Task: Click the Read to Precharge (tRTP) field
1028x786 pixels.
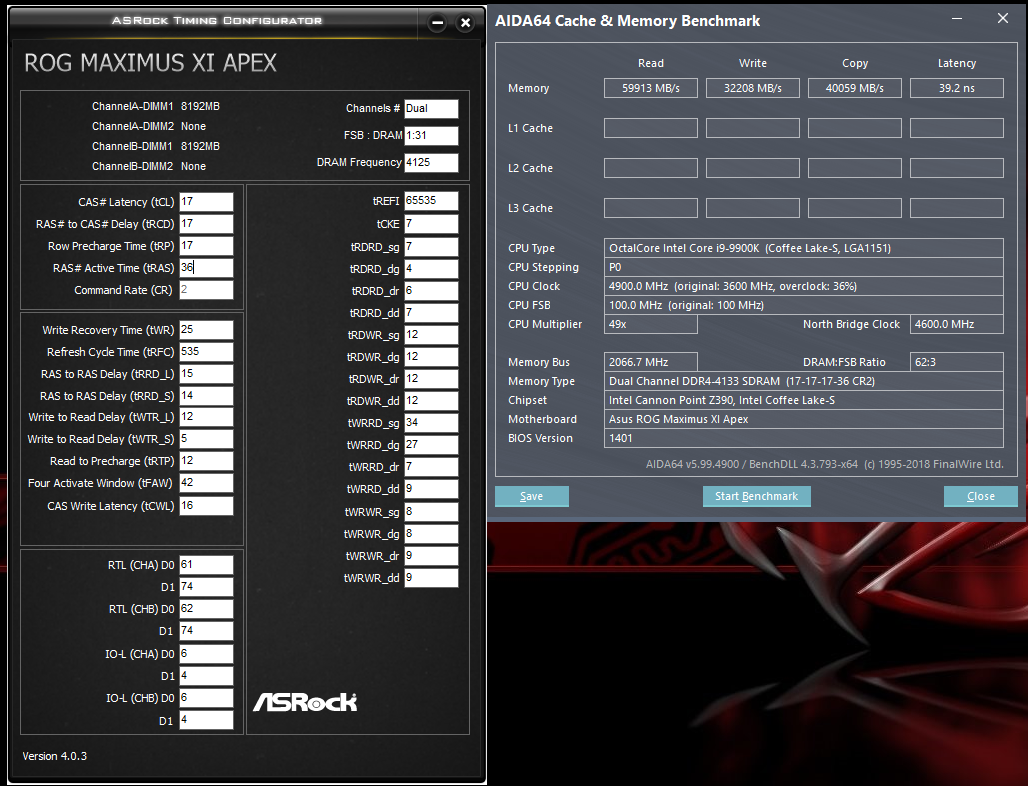Action: click(x=206, y=461)
